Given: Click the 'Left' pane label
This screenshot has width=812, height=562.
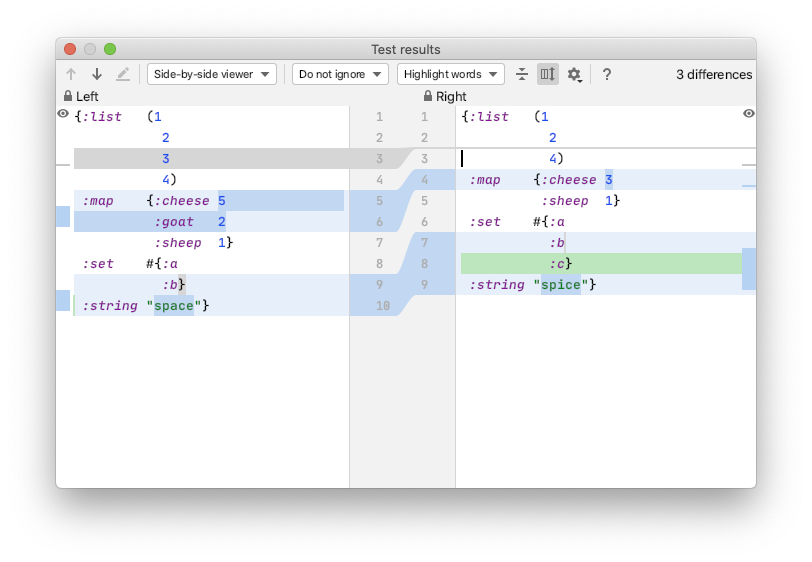Looking at the screenshot, I should [x=87, y=96].
